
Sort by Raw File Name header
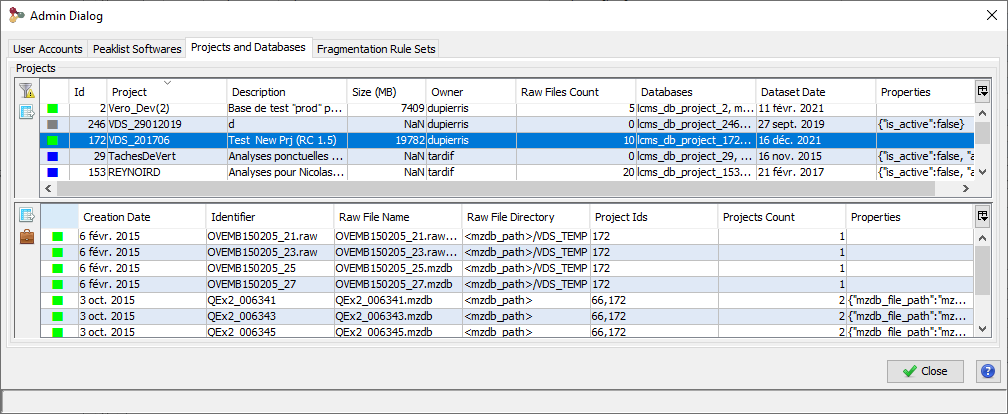pyautogui.click(x=398, y=217)
